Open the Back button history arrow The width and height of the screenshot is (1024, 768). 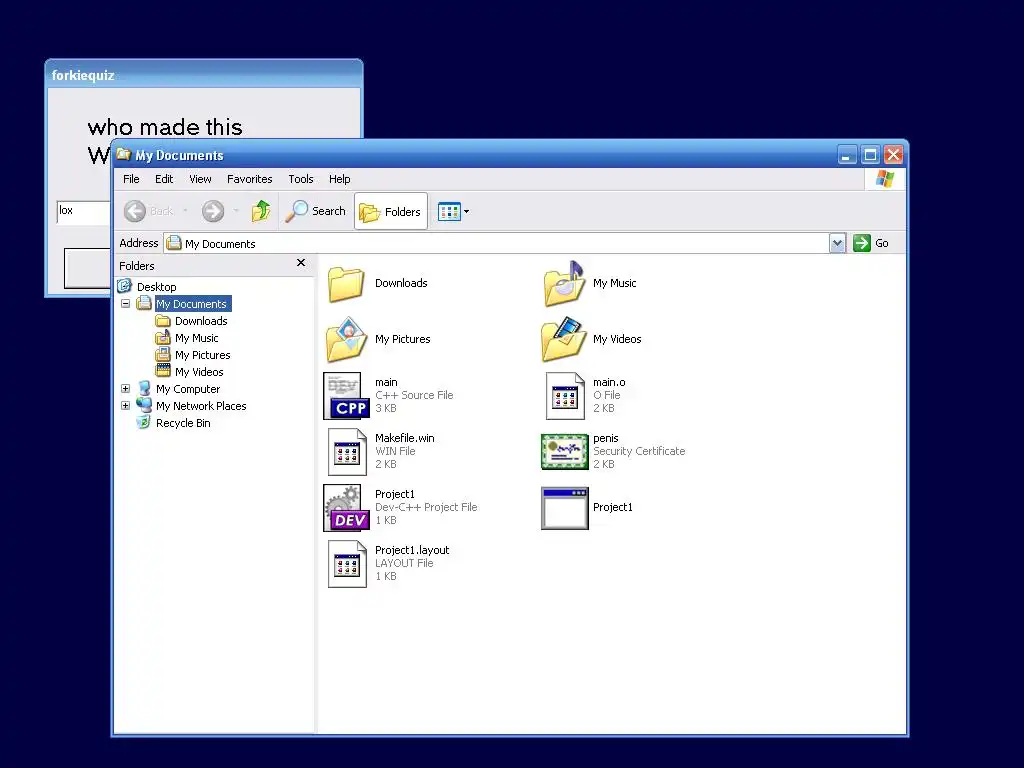click(185, 211)
